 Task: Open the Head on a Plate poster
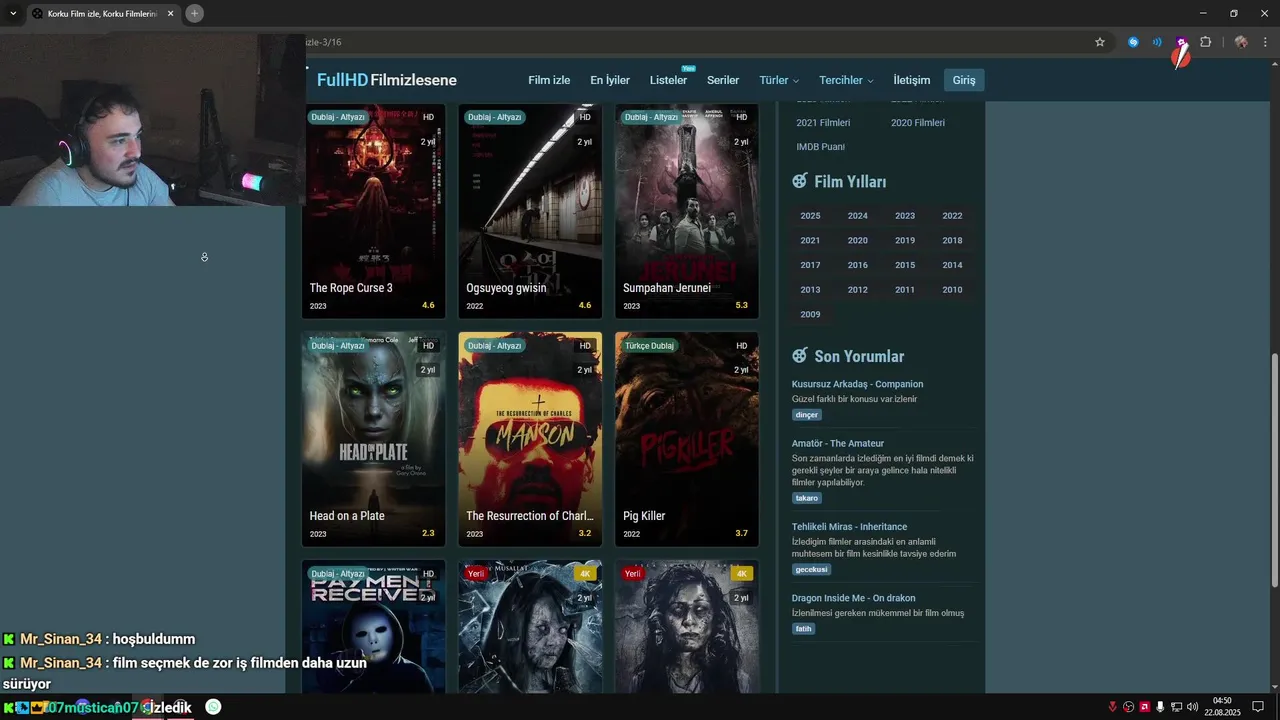pyautogui.click(x=373, y=439)
